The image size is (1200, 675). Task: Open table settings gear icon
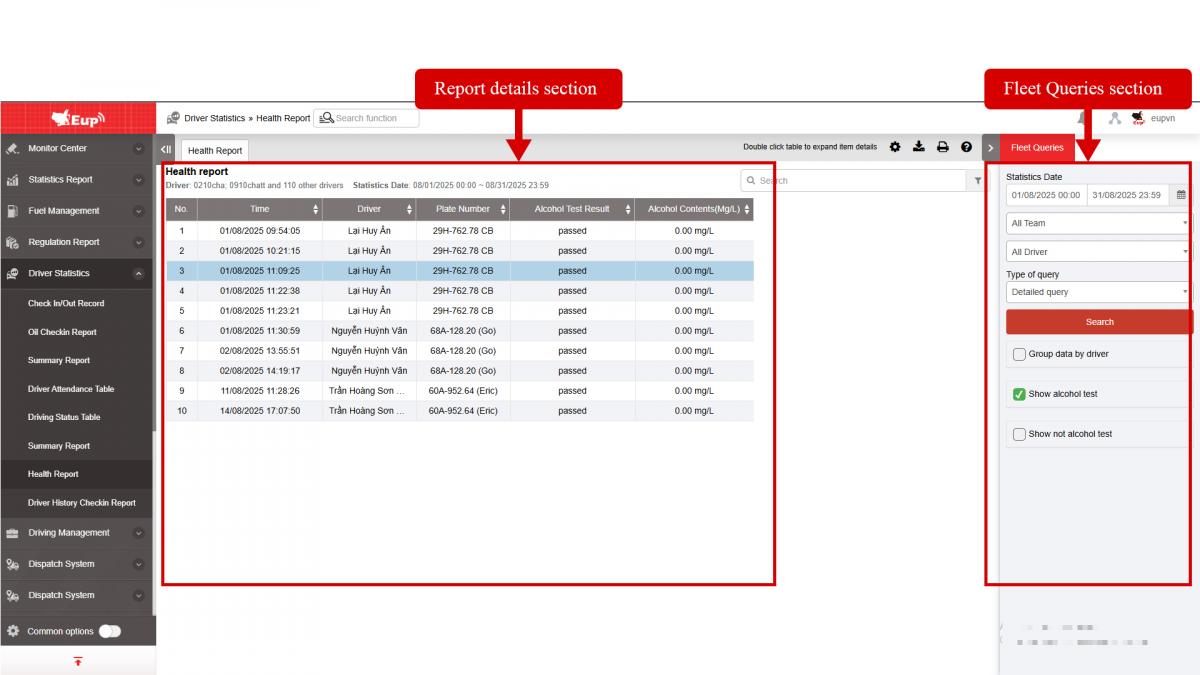click(895, 147)
